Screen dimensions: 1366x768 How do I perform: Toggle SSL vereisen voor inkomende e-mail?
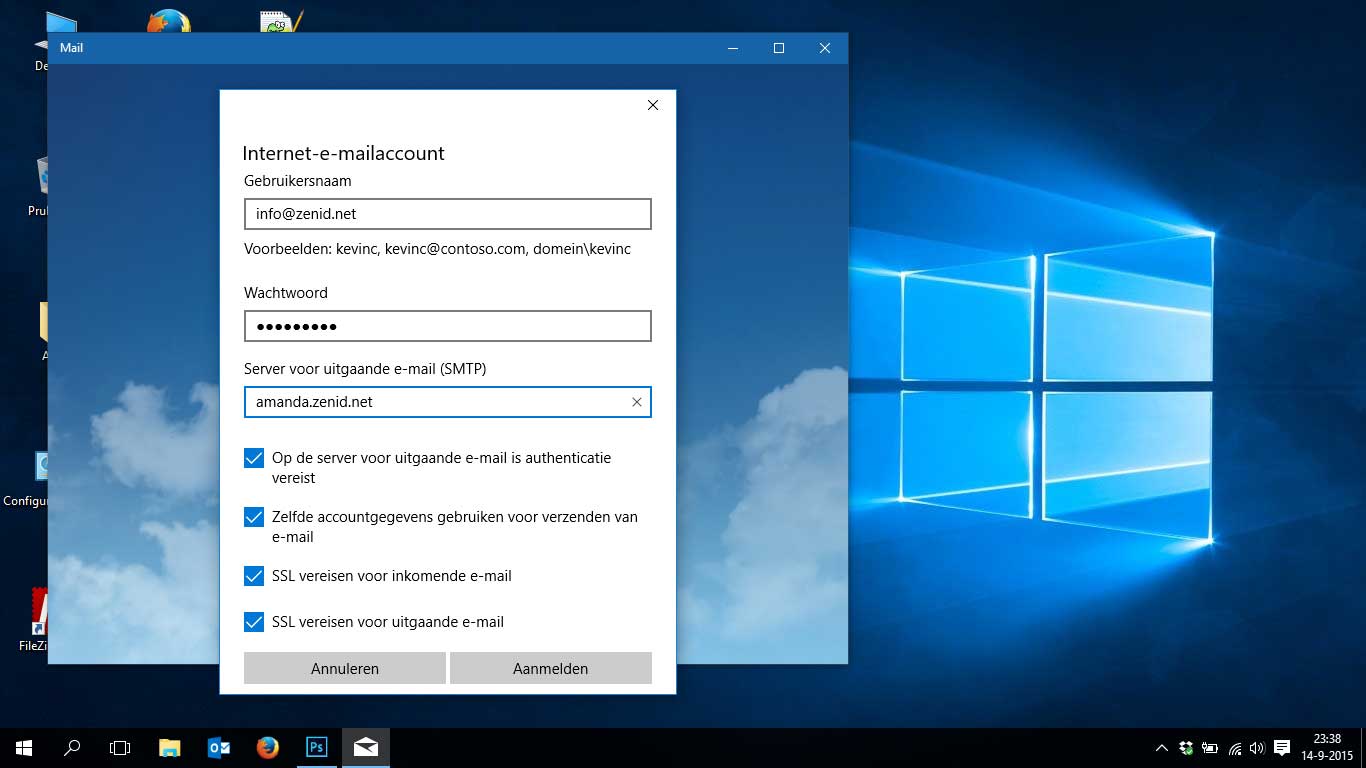[254, 576]
